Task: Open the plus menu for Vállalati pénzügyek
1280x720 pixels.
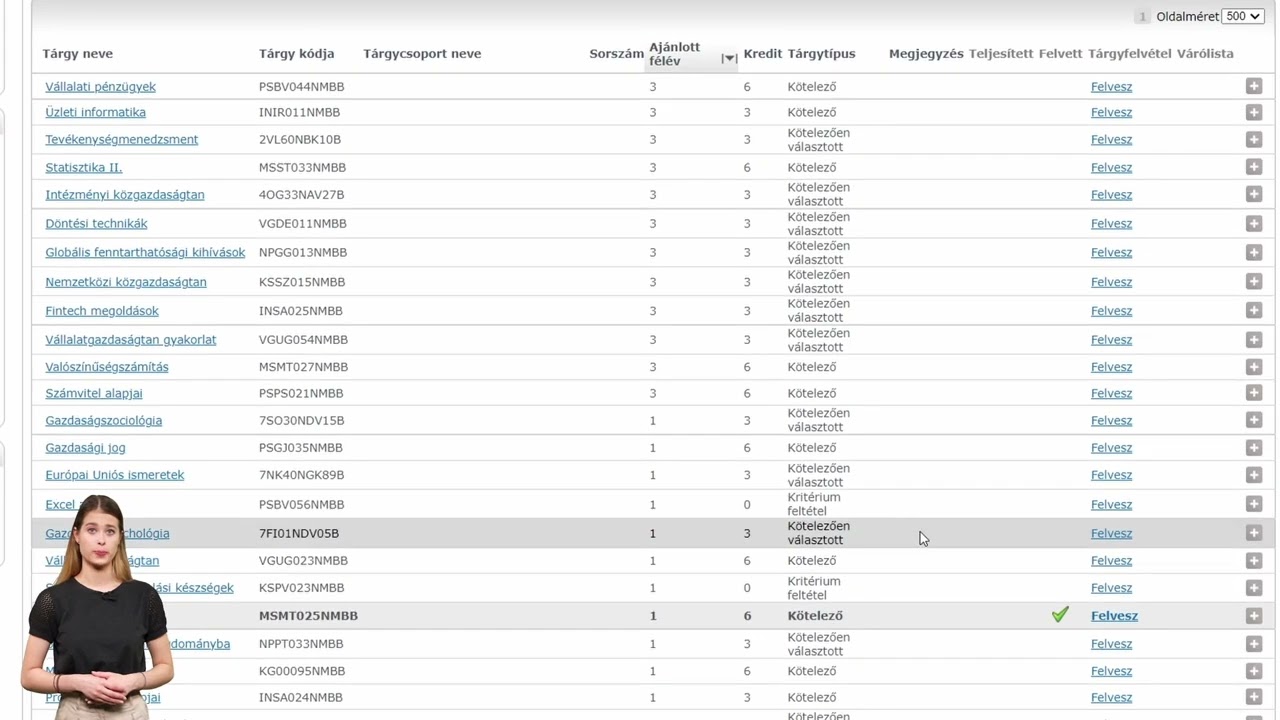Action: tap(1254, 87)
